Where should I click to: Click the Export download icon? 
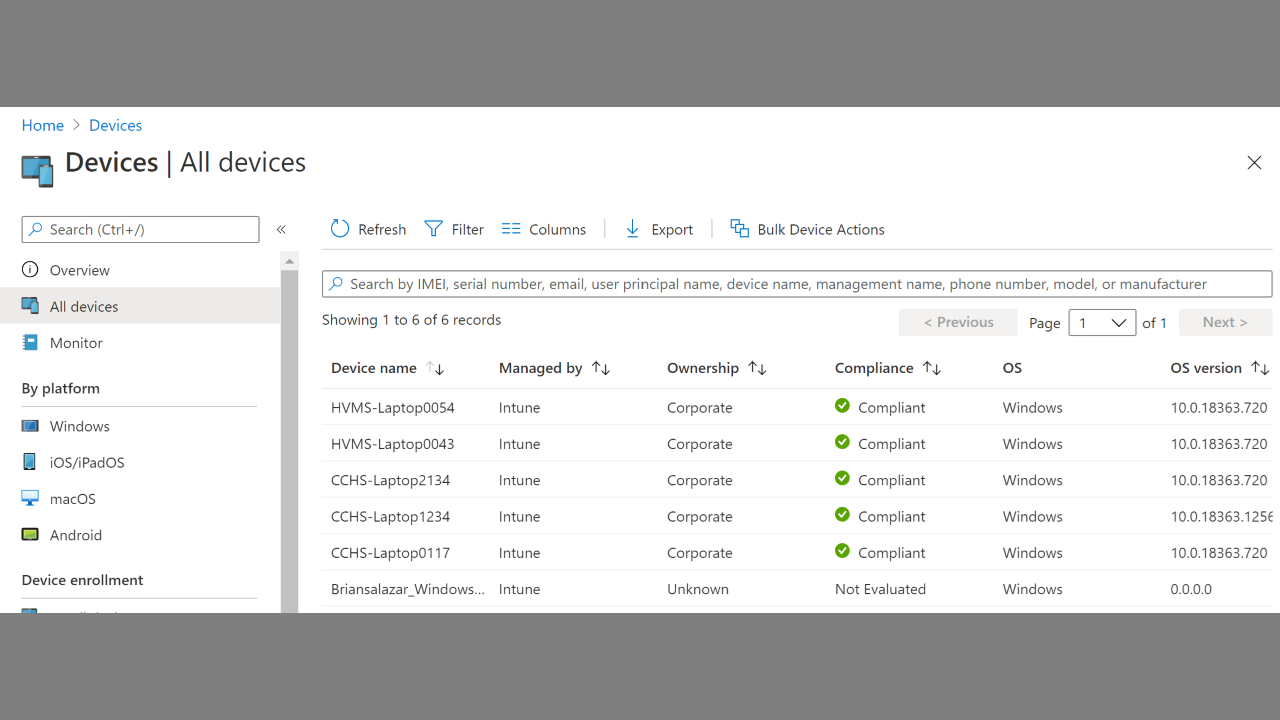click(632, 229)
